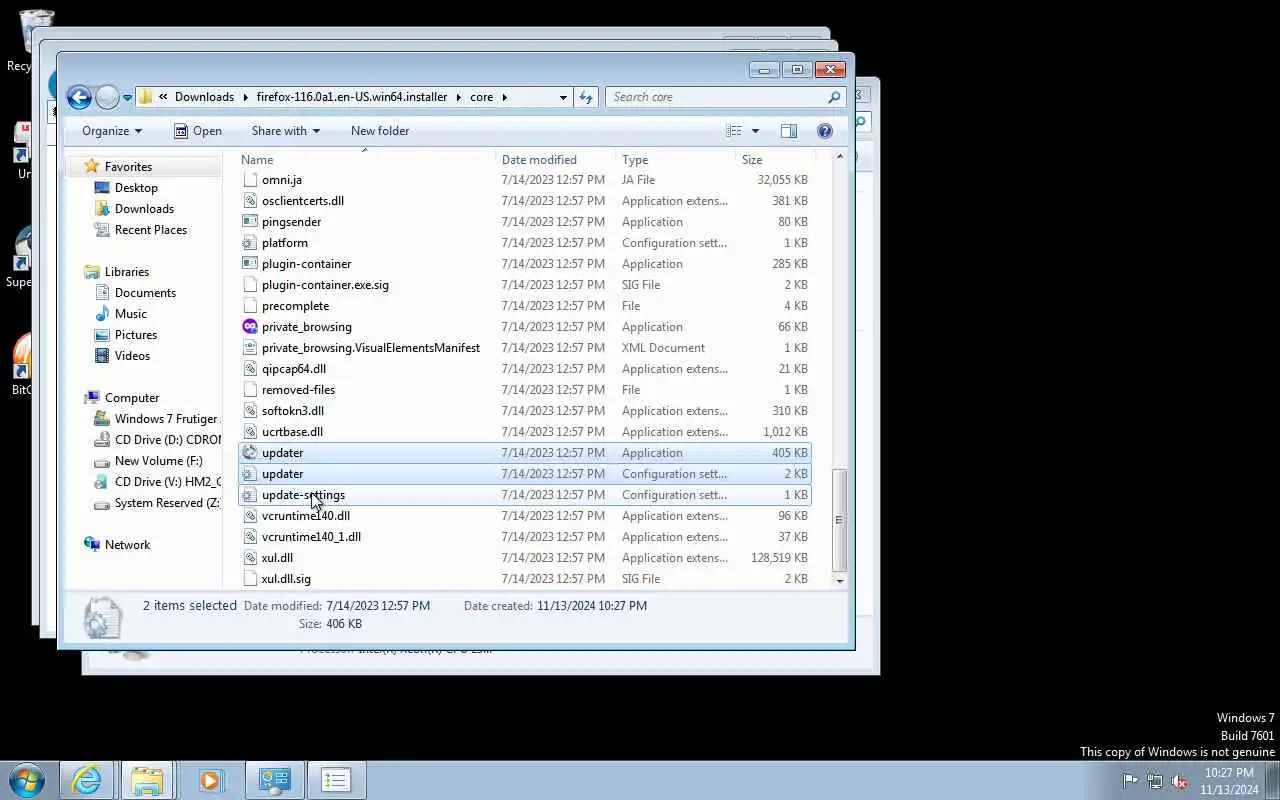Screen dimensions: 1280x800
Task: Sort by the Size column header
Action: tap(752, 160)
